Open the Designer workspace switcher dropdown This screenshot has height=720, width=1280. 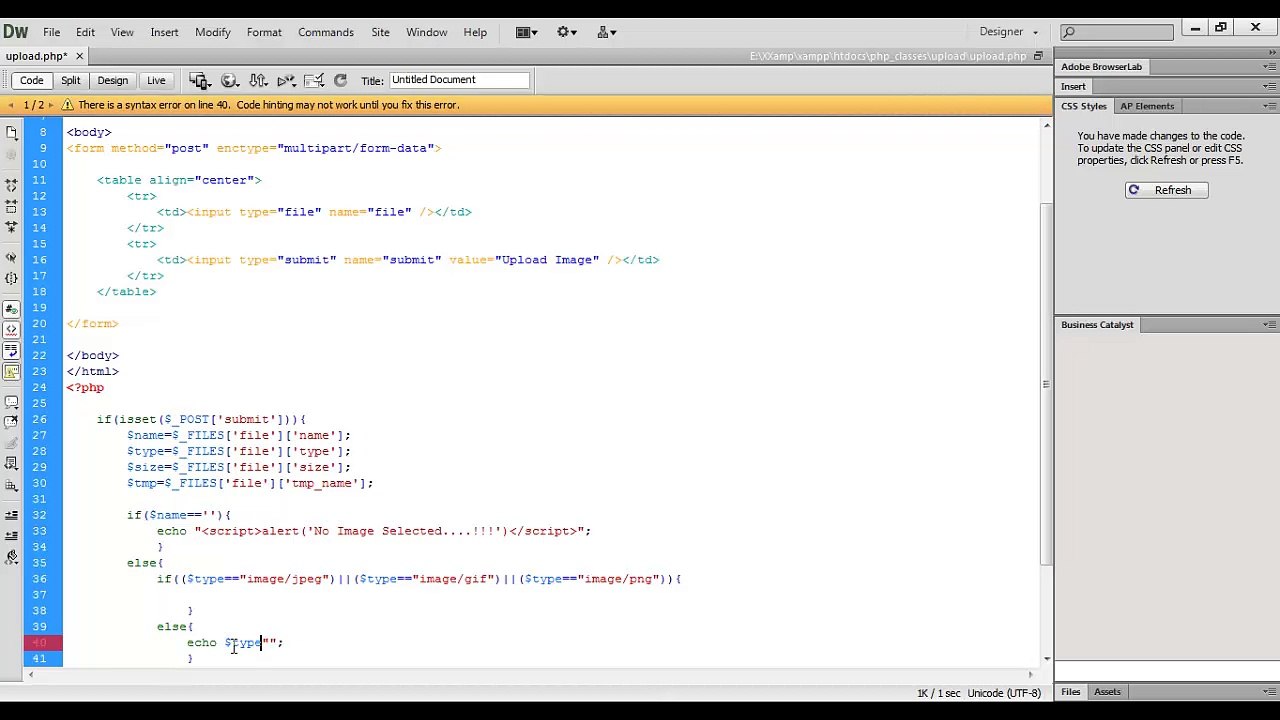coord(1009,32)
